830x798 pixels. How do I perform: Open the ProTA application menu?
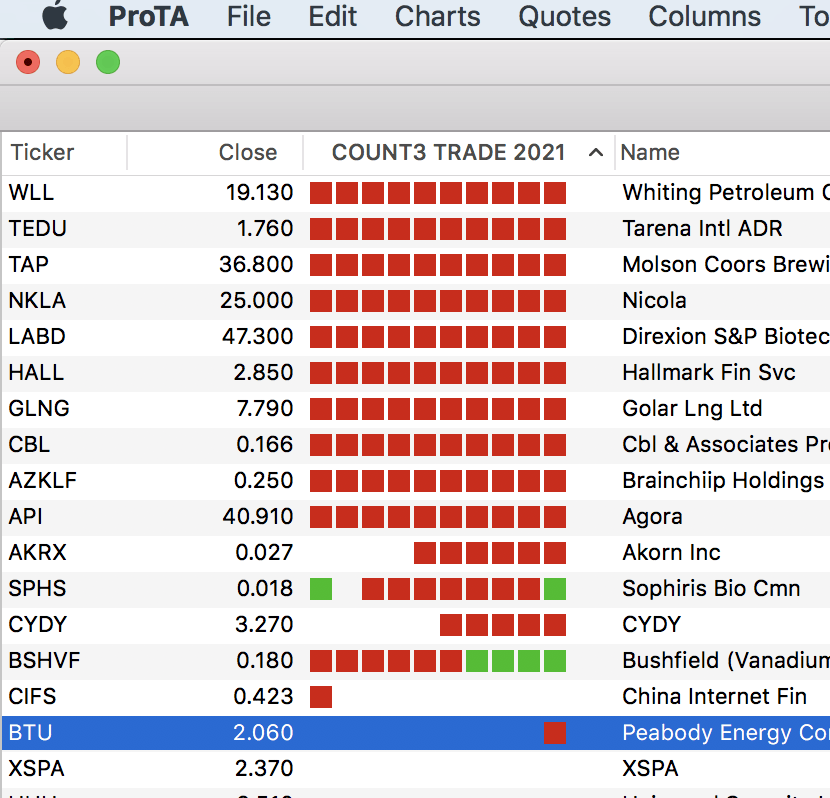[148, 17]
